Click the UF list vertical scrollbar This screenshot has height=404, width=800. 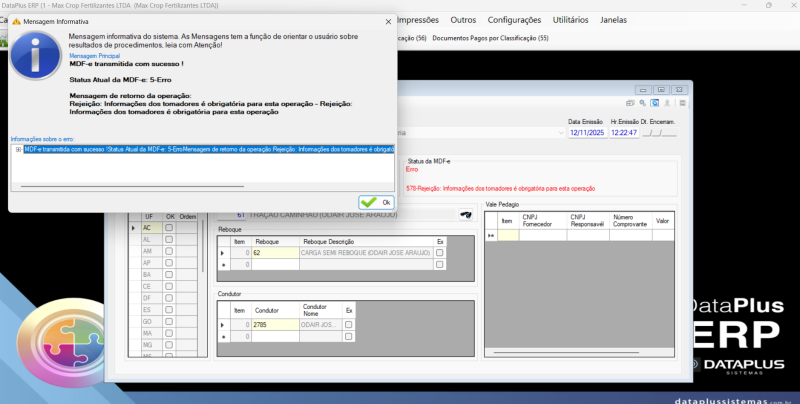coord(203,245)
